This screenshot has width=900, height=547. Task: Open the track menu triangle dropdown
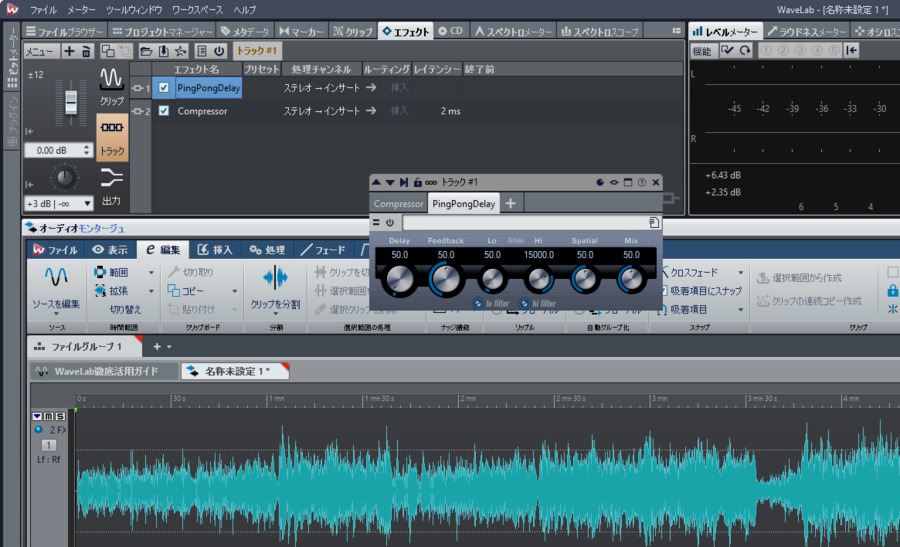[x=37, y=416]
